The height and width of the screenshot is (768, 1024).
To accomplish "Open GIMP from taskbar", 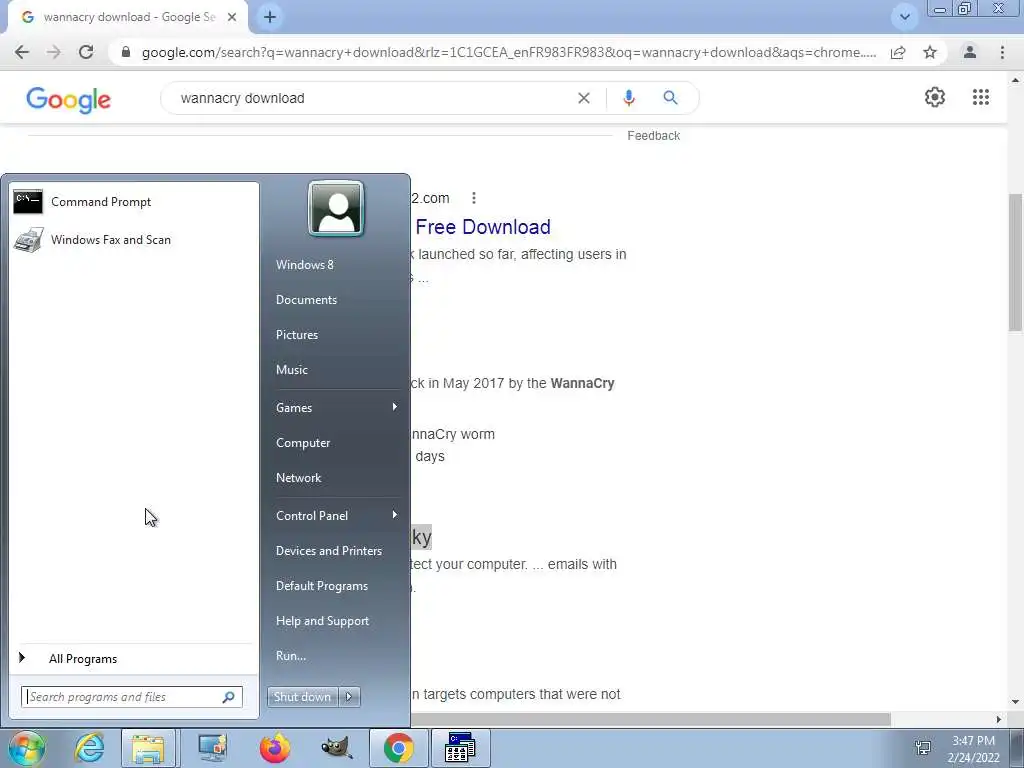I will coord(337,748).
